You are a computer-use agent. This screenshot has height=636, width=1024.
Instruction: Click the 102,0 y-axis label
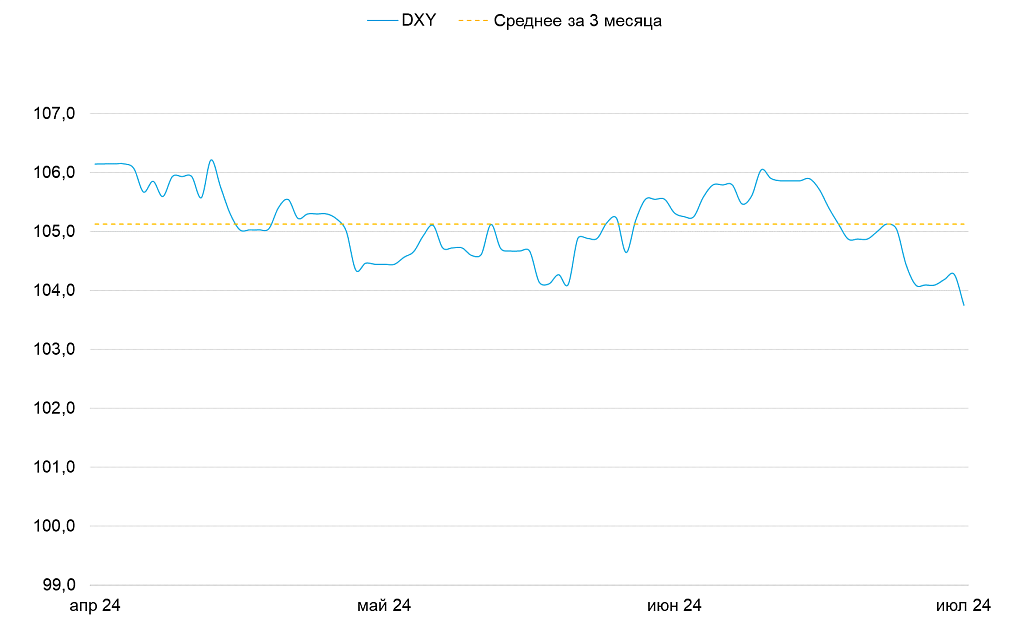click(55, 409)
